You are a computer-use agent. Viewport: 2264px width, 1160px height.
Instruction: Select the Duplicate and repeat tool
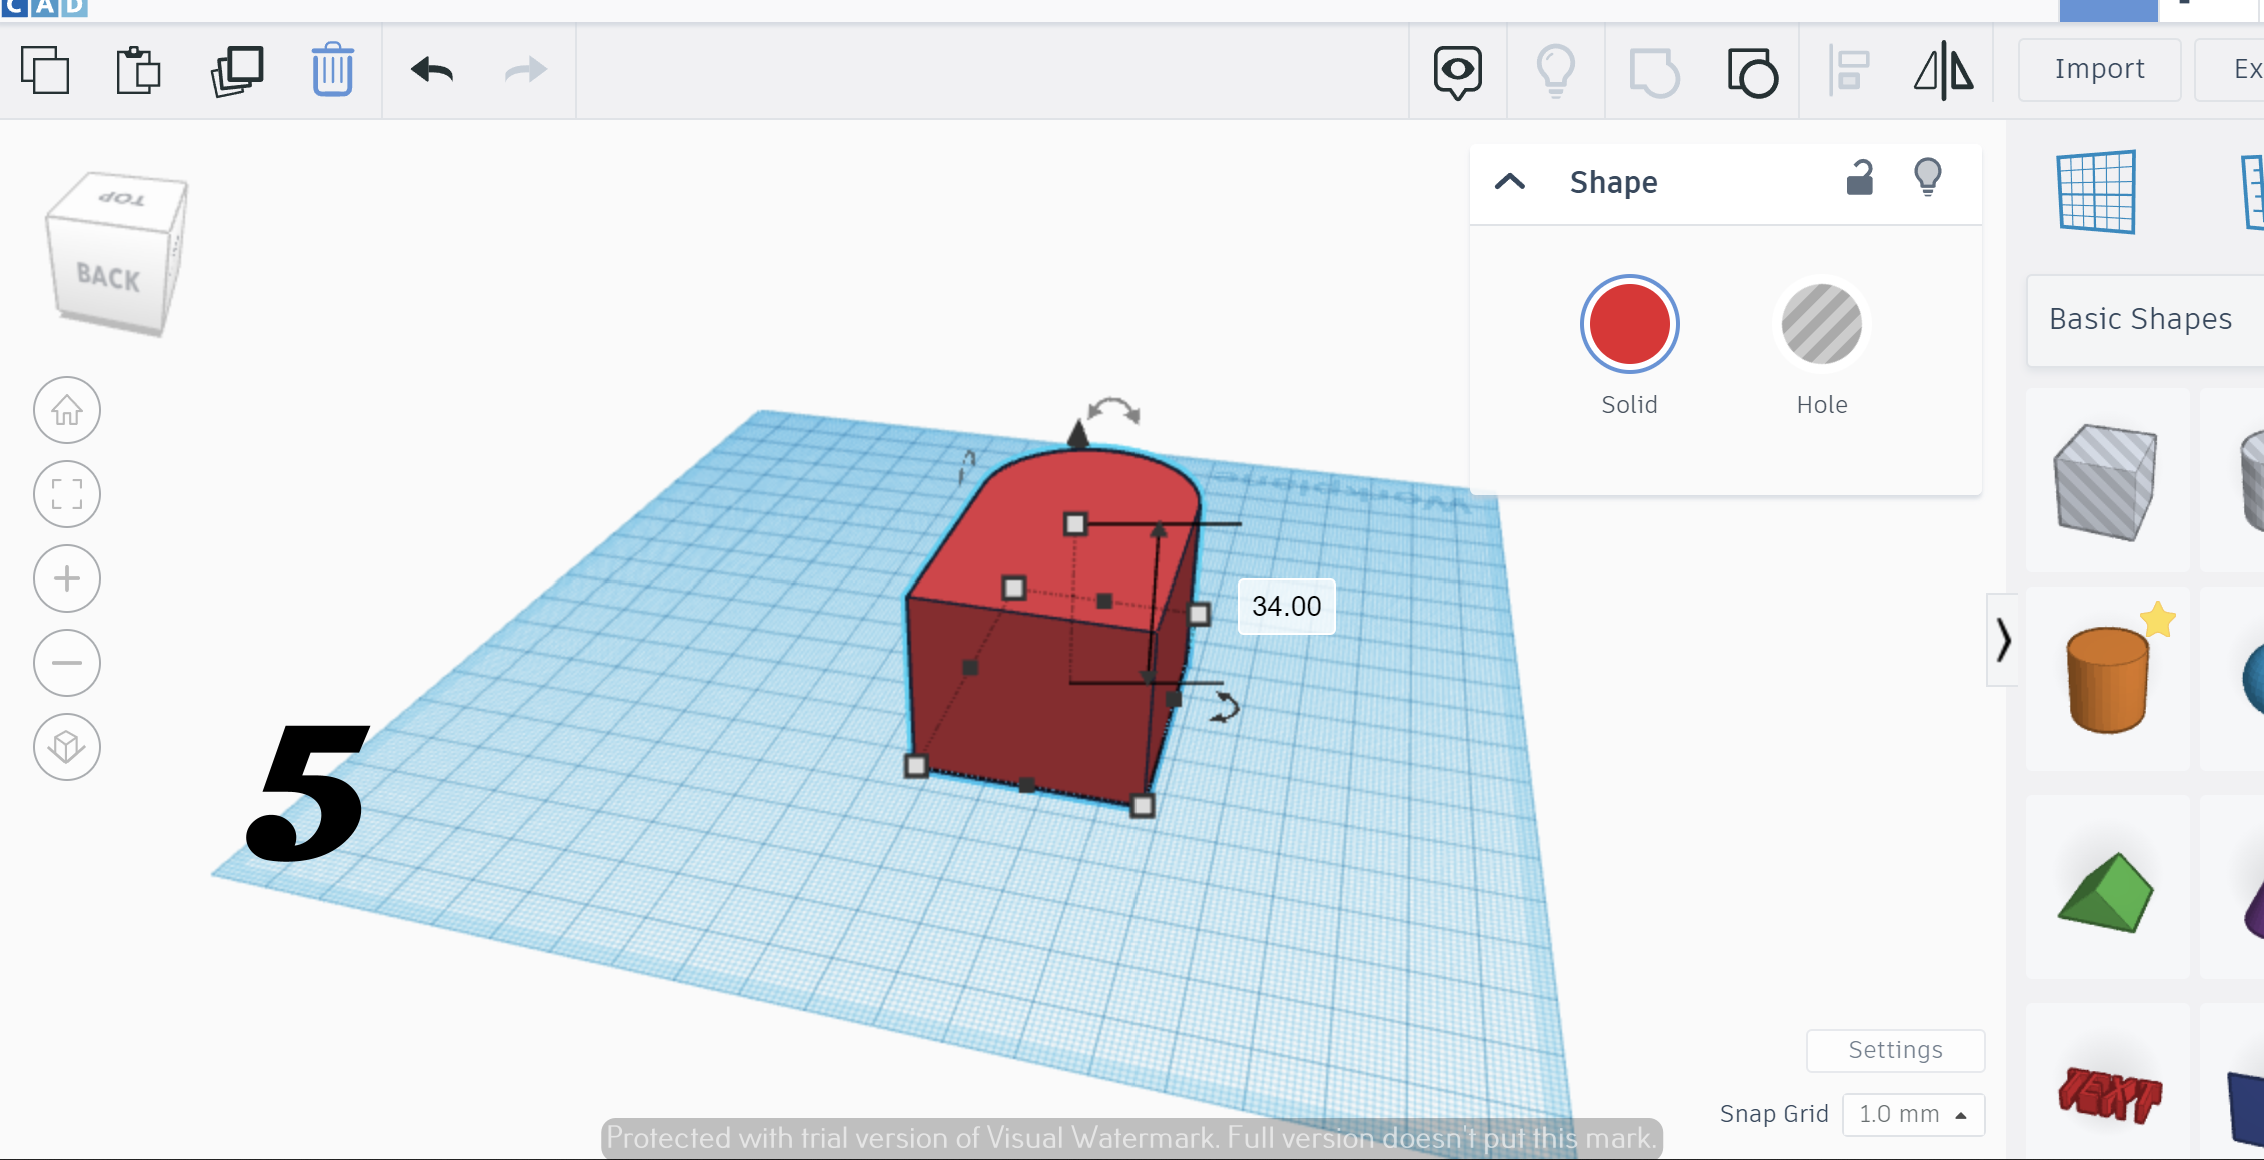click(236, 70)
